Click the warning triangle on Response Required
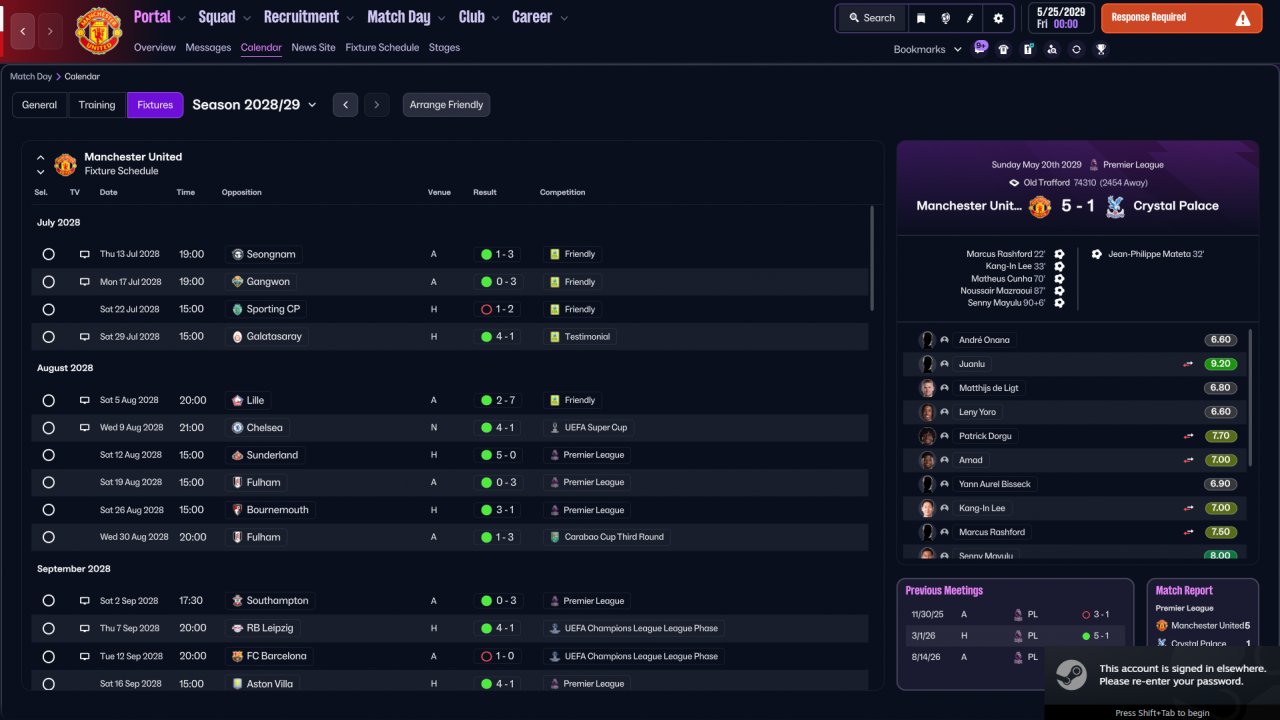Viewport: 1280px width, 720px height. (x=1243, y=18)
